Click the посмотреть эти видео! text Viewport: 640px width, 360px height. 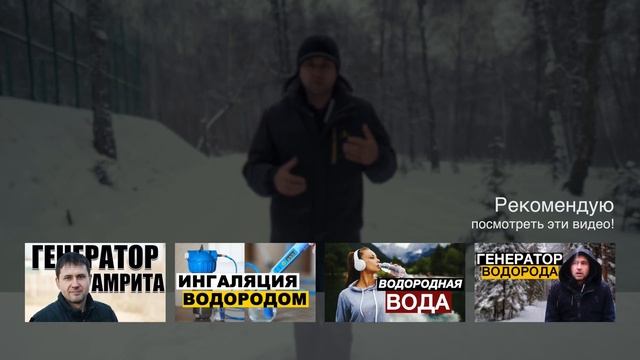[x=543, y=224]
